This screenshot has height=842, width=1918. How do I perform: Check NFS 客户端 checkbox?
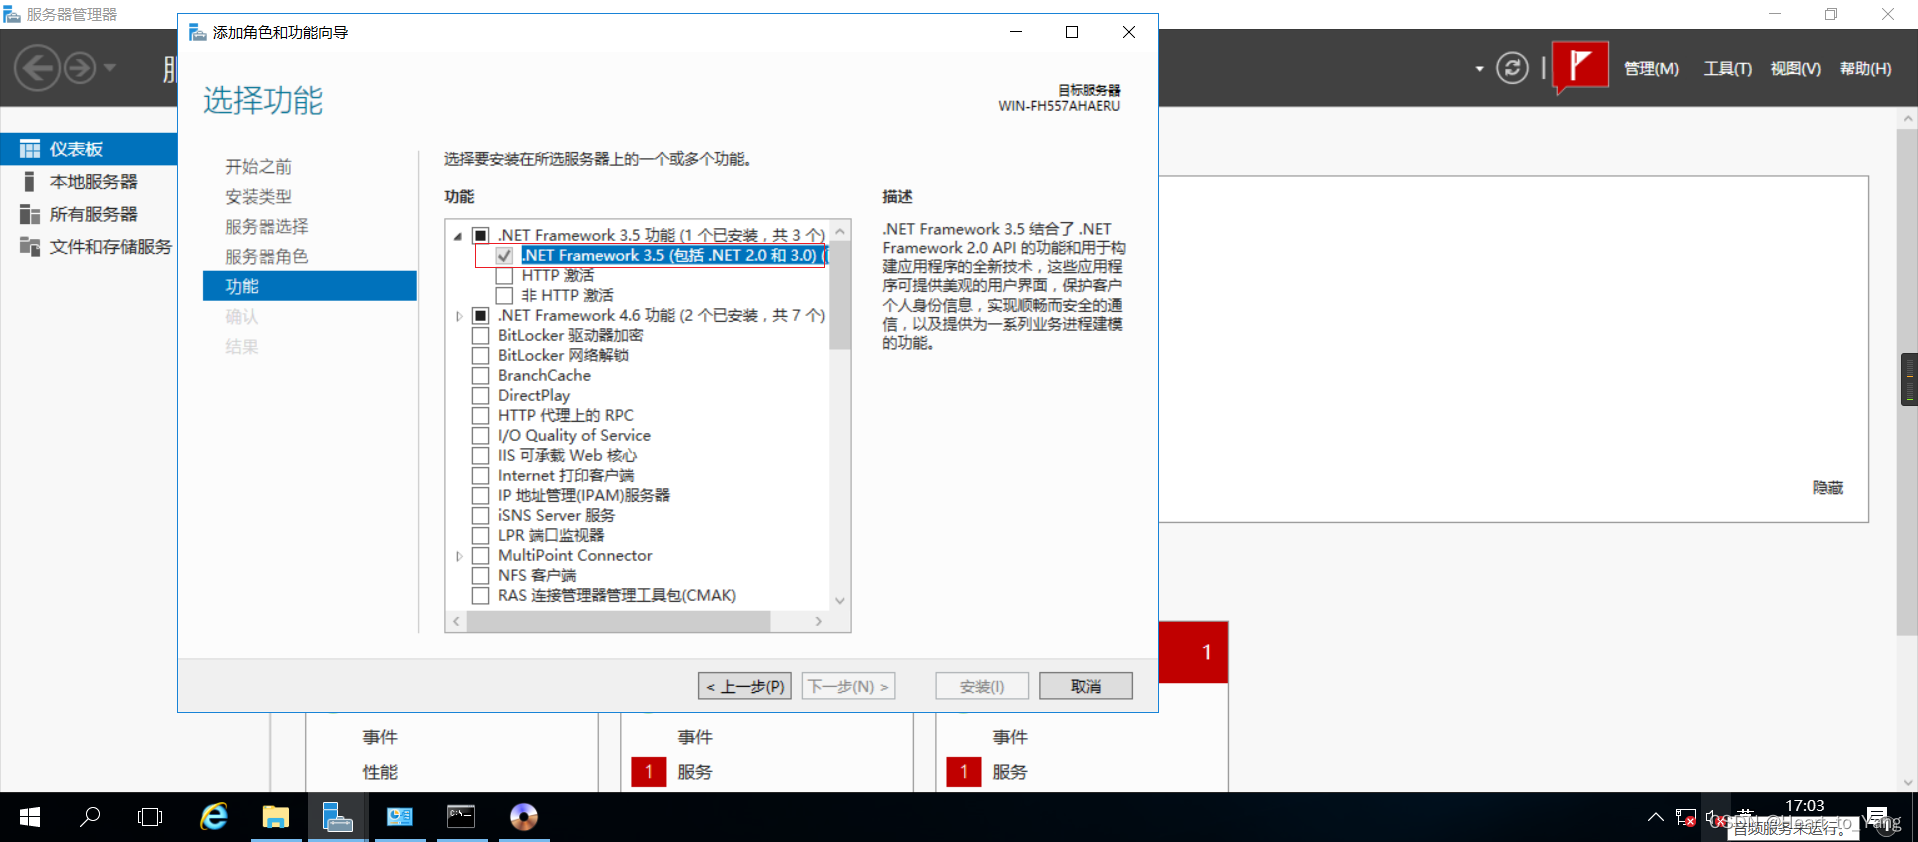[480, 575]
